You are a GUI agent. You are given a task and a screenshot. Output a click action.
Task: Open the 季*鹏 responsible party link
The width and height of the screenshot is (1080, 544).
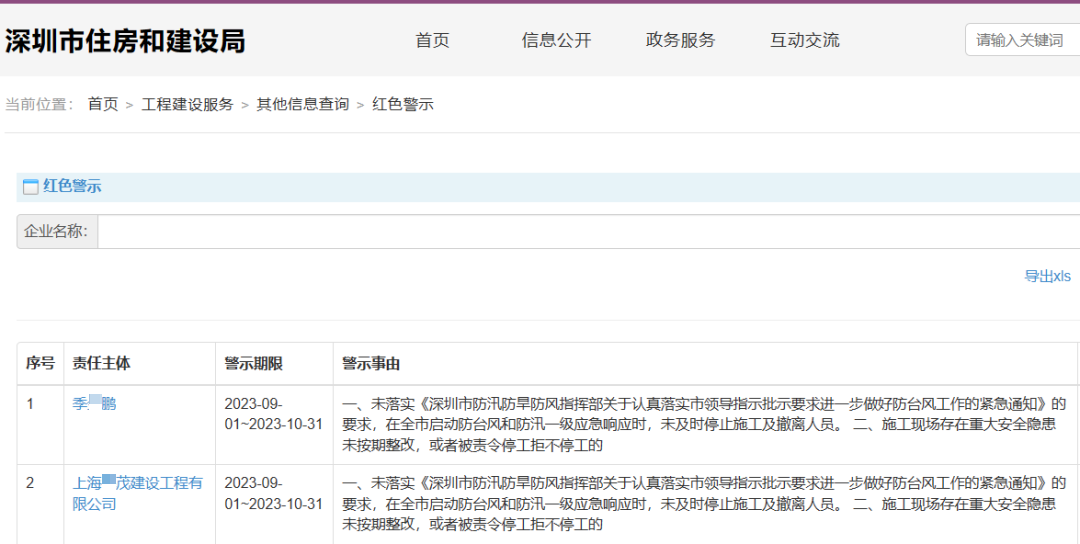pyautogui.click(x=94, y=404)
